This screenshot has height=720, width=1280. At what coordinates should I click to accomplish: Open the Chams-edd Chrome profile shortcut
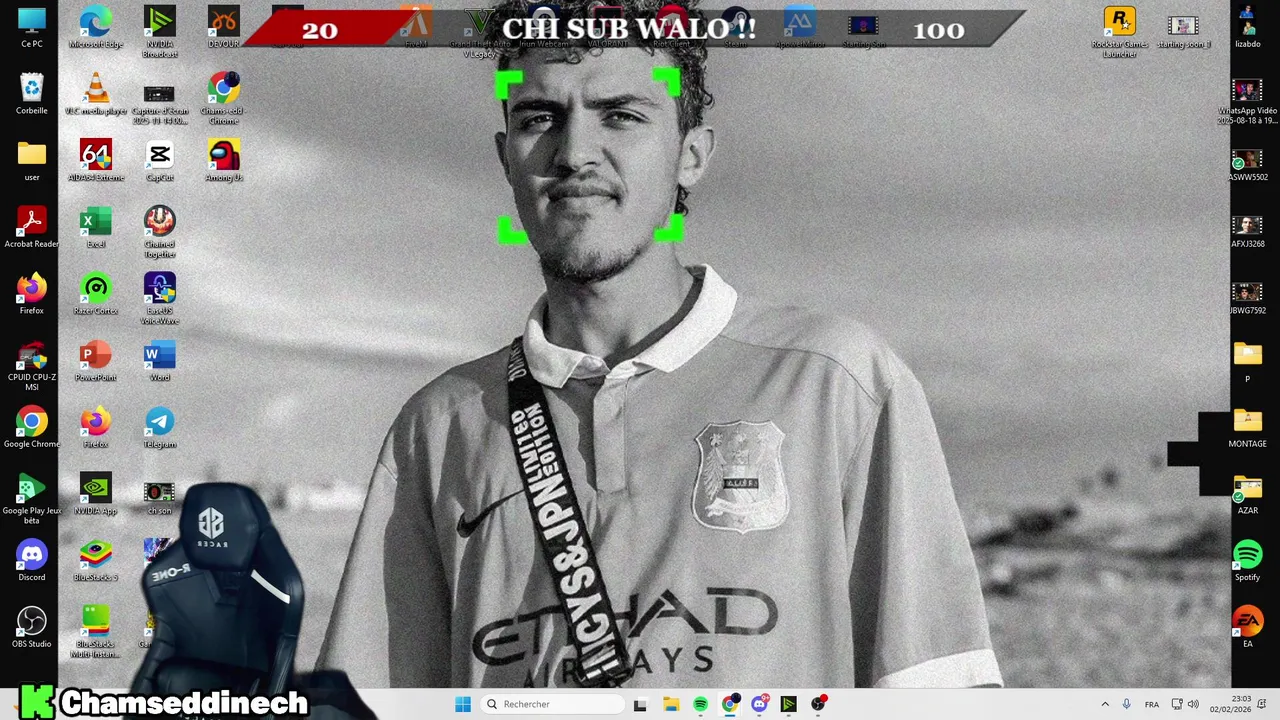224,98
